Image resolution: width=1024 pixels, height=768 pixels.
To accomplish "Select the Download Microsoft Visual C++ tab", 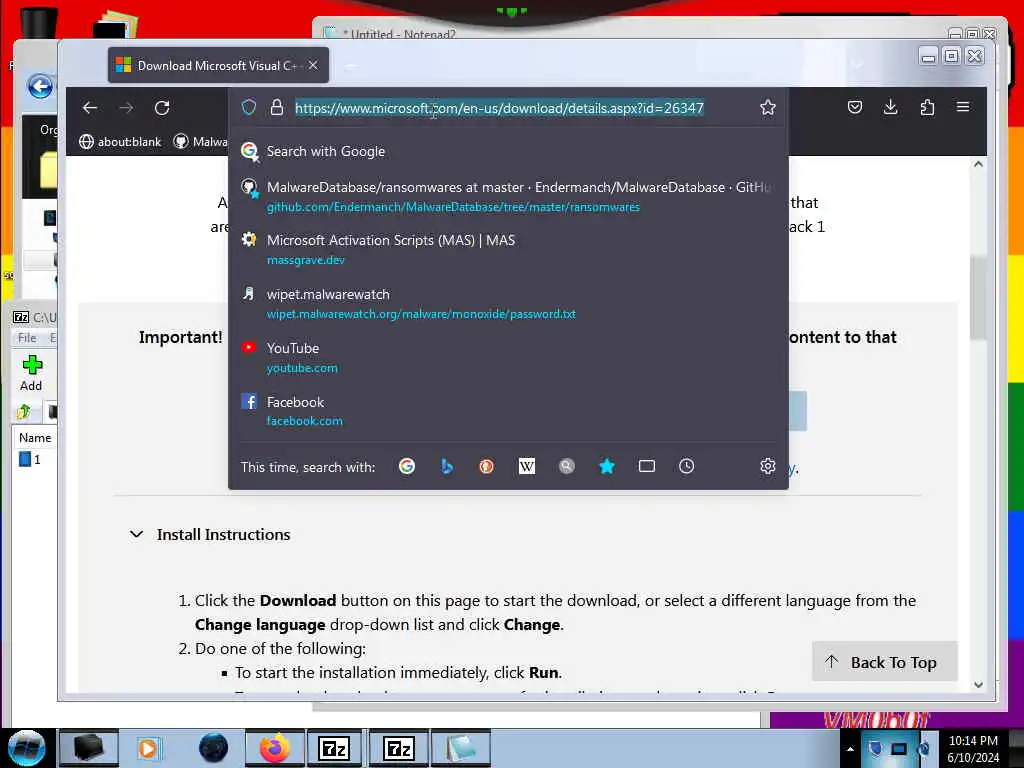I will 218,65.
